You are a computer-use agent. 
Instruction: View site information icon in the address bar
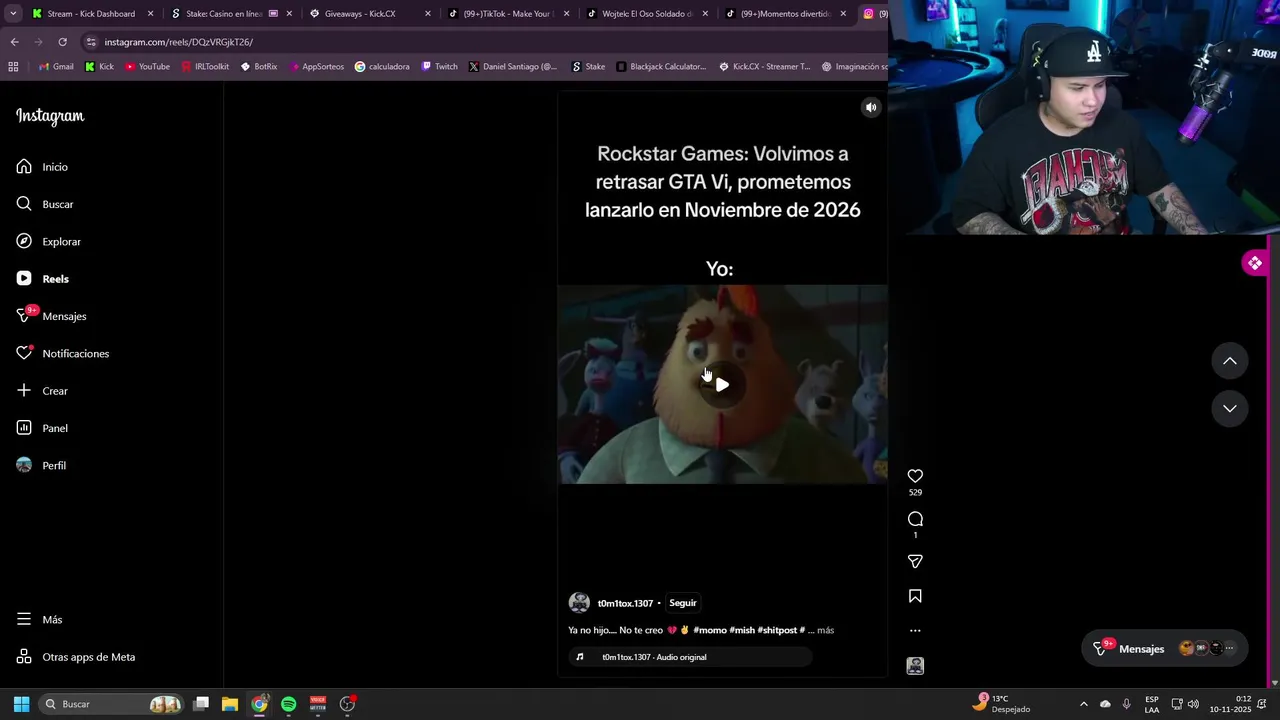point(91,42)
